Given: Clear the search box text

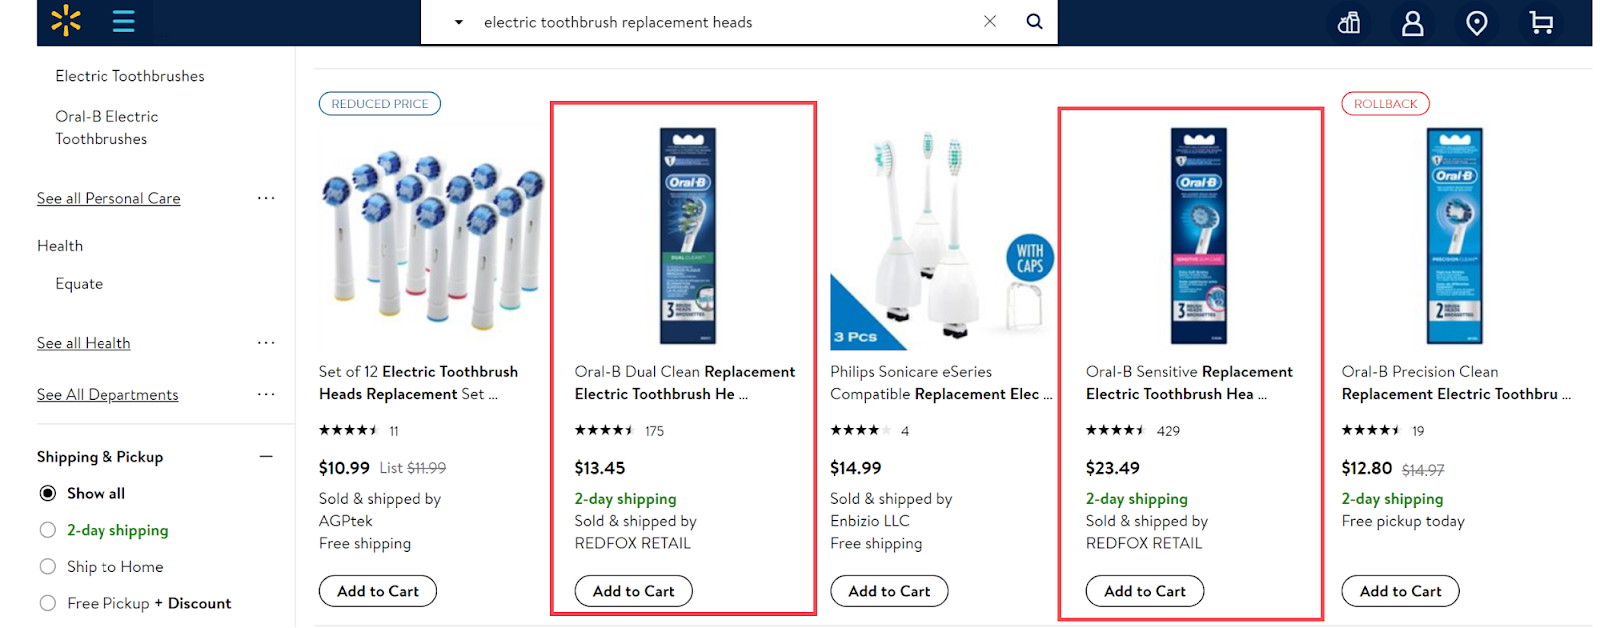Looking at the screenshot, I should click(x=989, y=21).
